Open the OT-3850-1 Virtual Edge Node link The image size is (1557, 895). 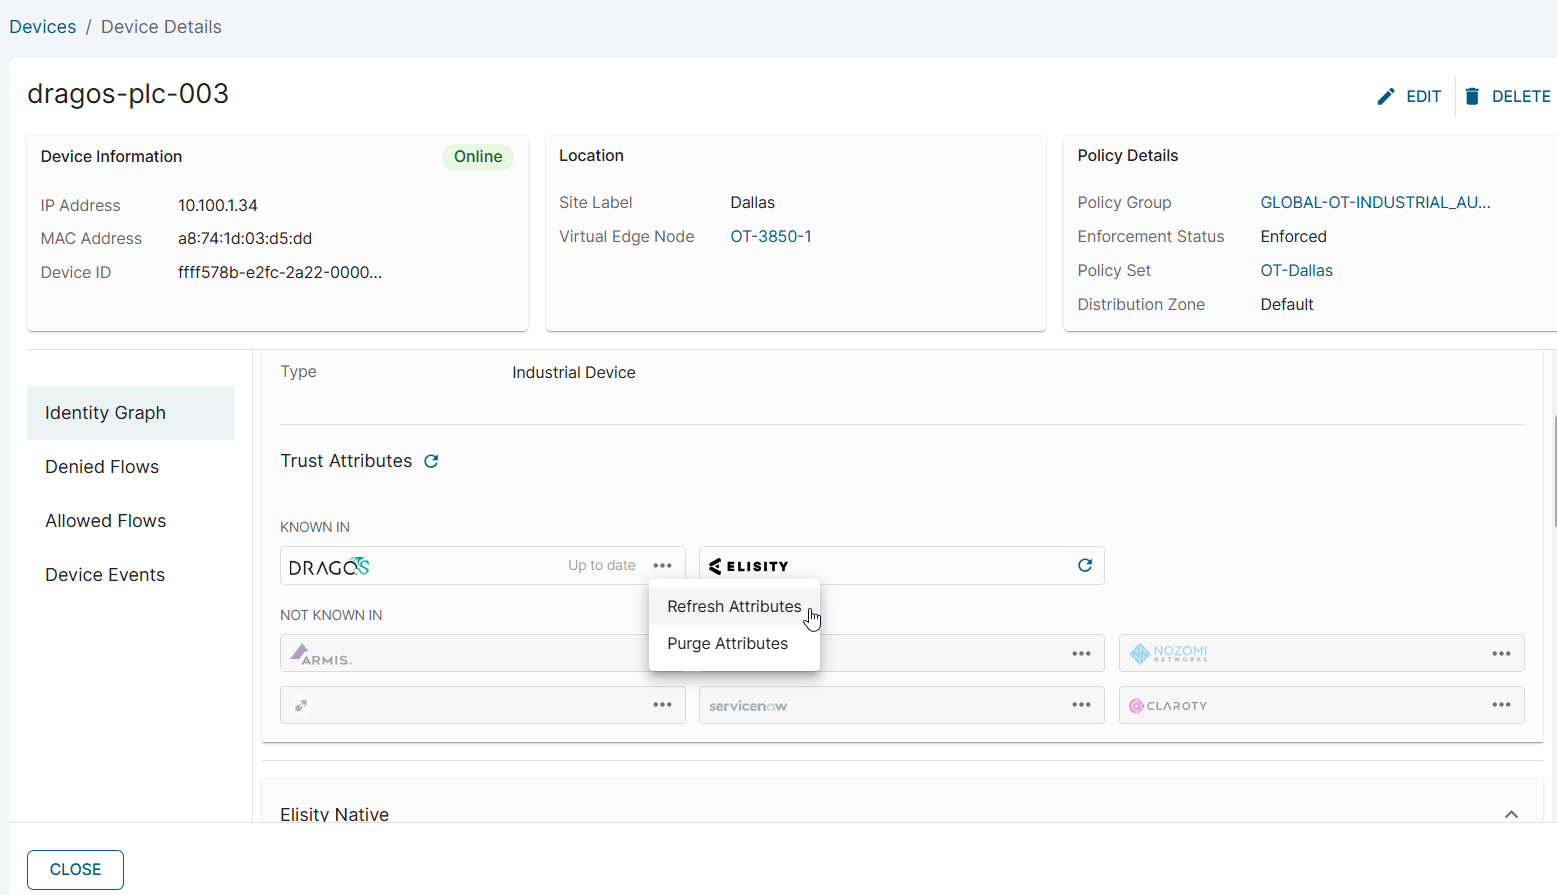point(770,236)
